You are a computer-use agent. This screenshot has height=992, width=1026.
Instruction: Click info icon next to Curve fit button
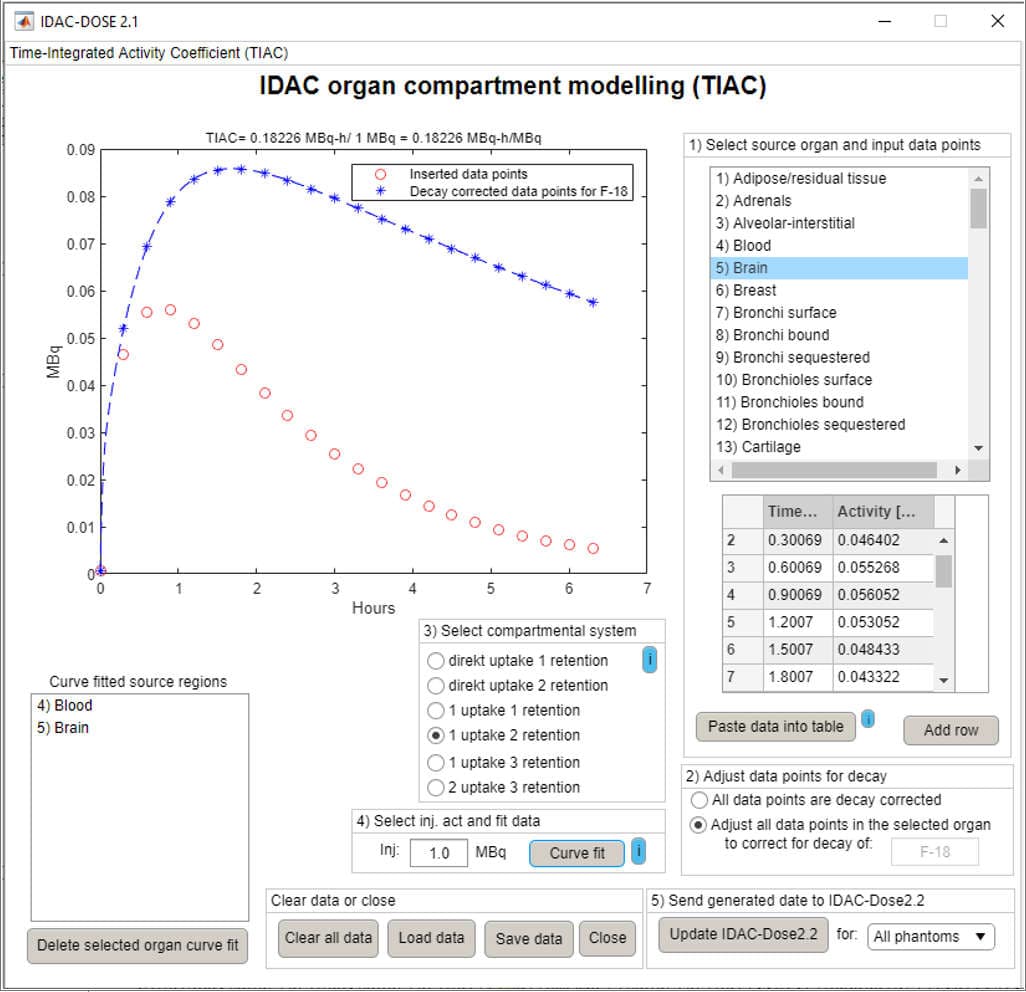pyautogui.click(x=638, y=852)
